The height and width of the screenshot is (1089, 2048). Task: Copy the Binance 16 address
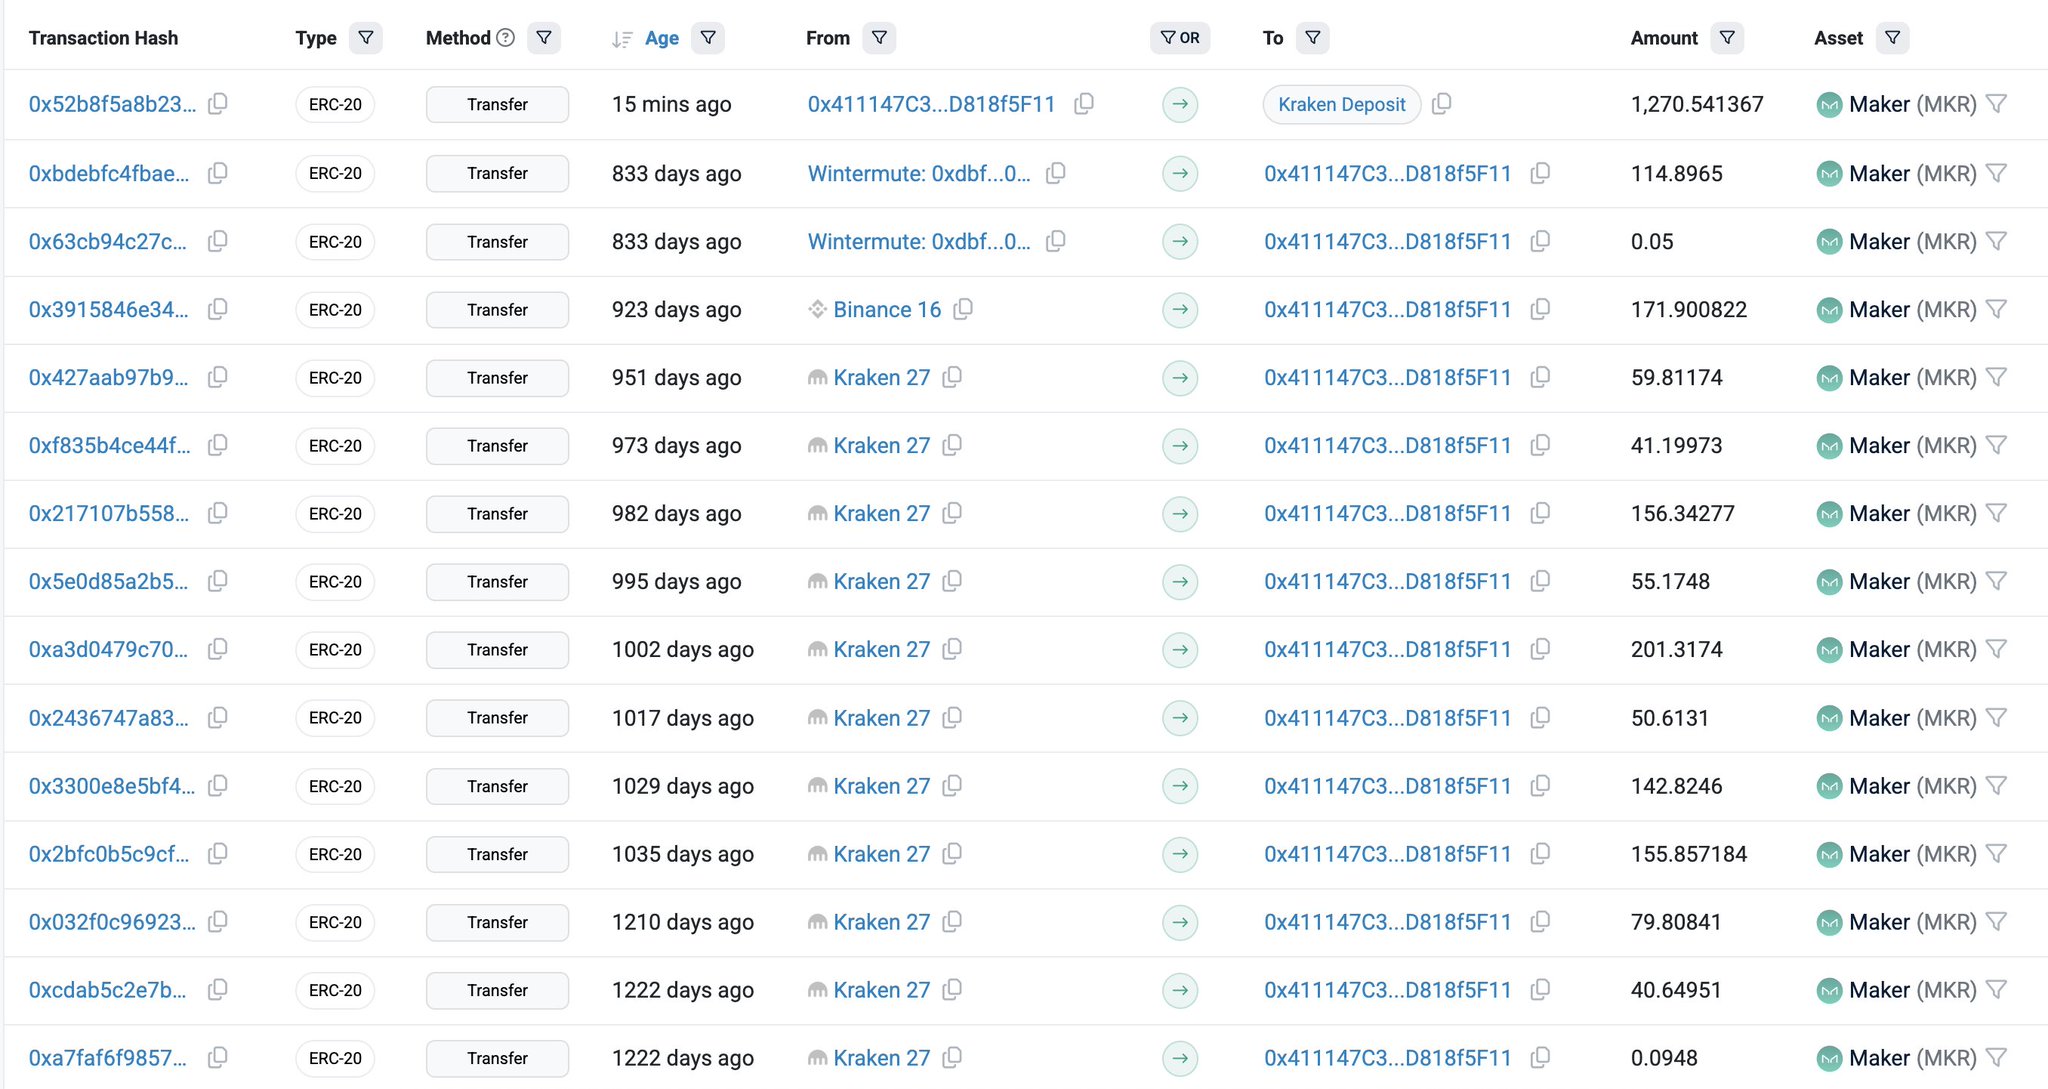tap(963, 310)
